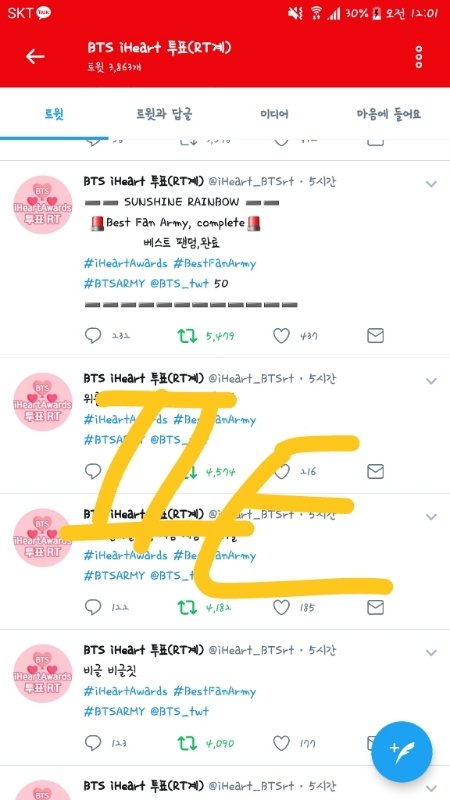Retweet the tweet with 4,090 retweets

coord(187,743)
